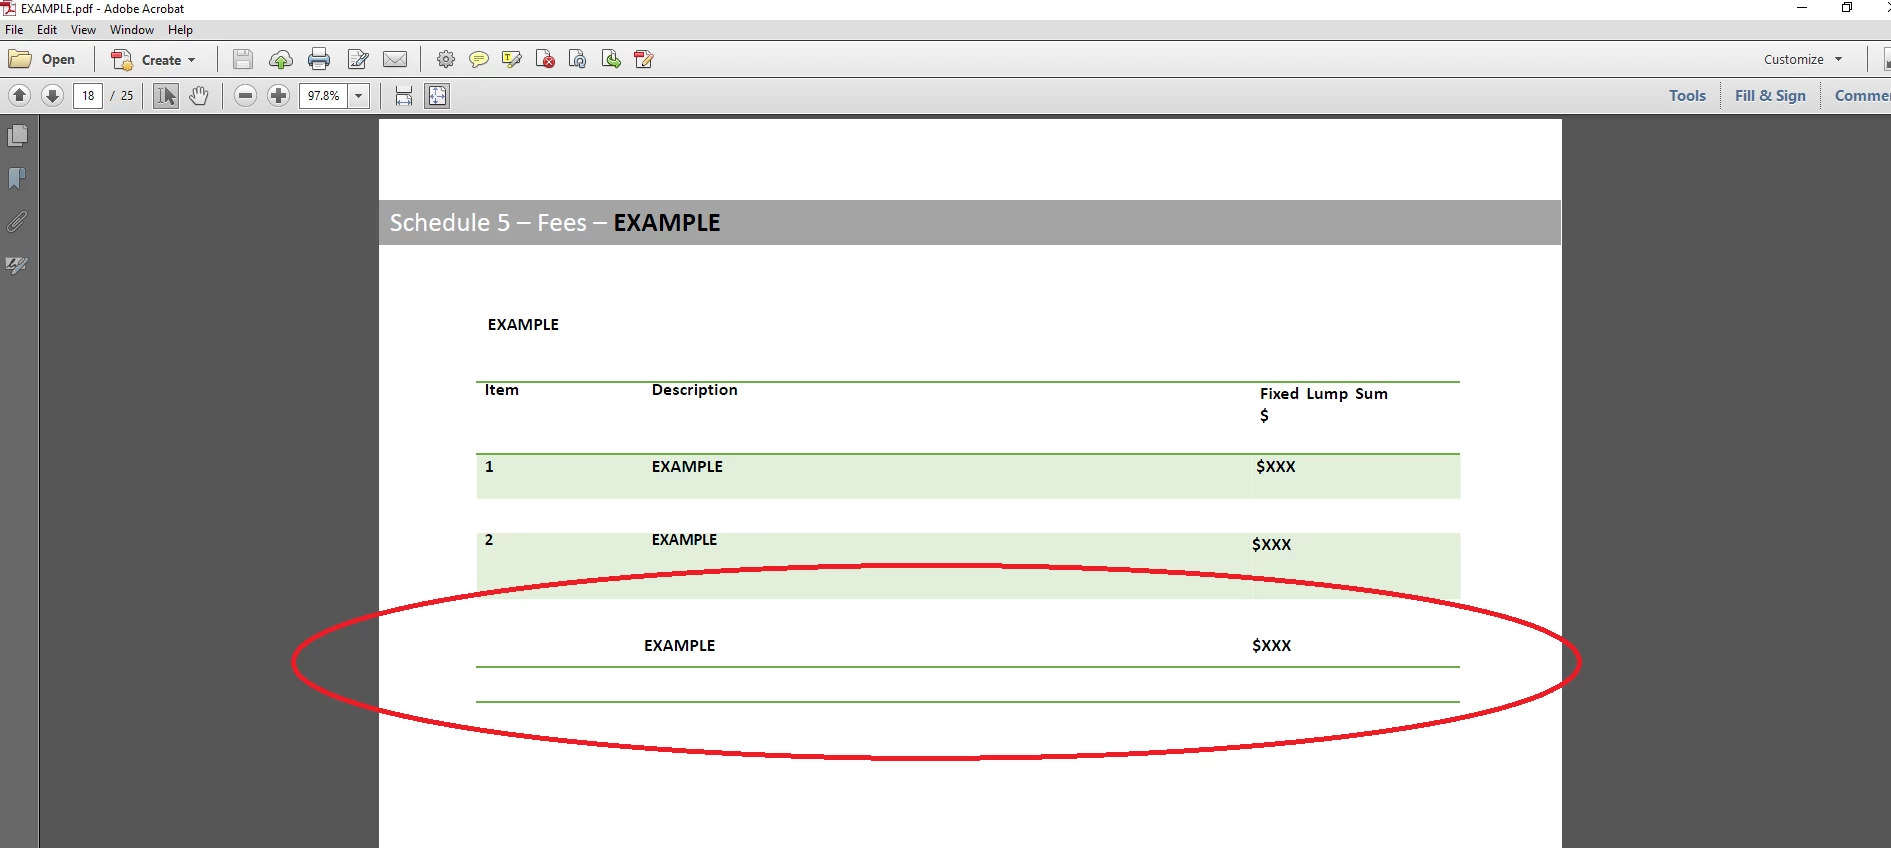Toggle fit one full page view
This screenshot has height=848, width=1891.
point(437,96)
